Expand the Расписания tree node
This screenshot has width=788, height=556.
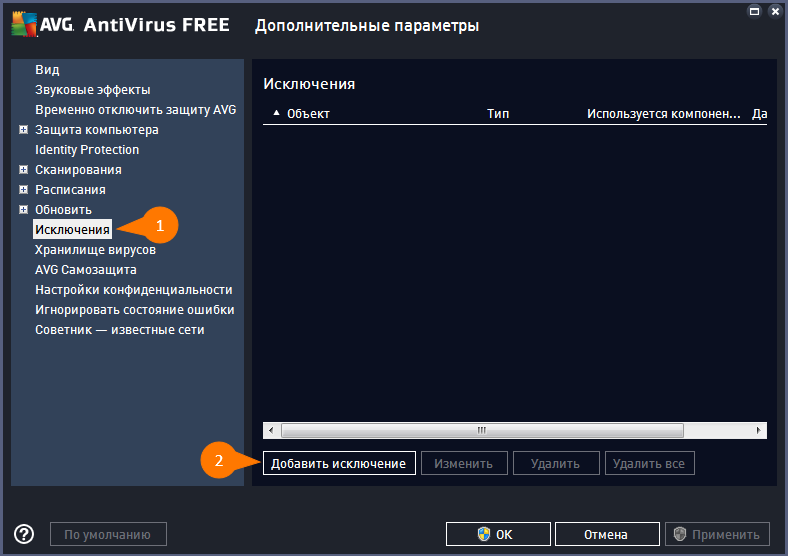[x=24, y=190]
